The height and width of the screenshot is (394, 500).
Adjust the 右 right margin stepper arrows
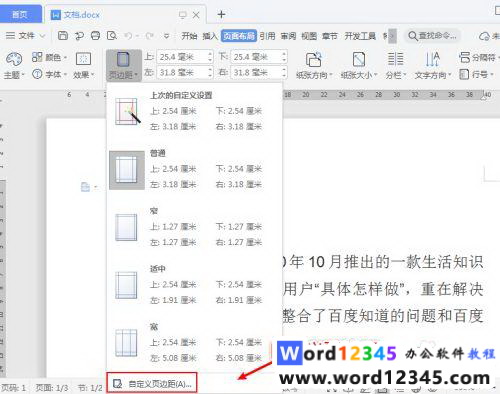point(284,72)
